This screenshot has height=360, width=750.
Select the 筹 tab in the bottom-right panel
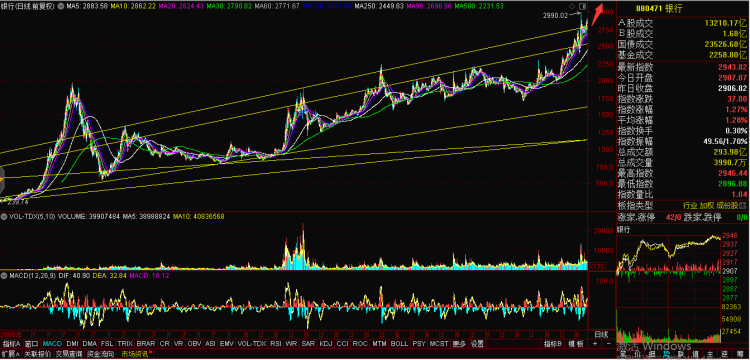pos(740,355)
